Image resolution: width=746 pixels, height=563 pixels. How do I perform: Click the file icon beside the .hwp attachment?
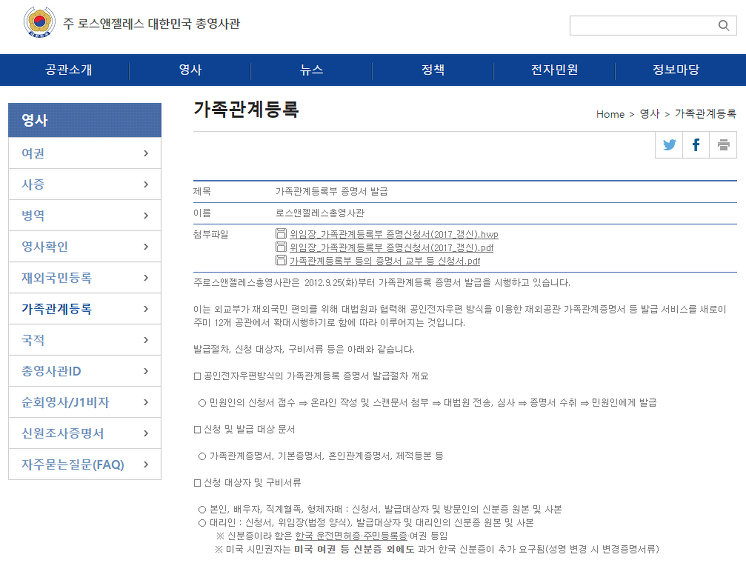pos(281,233)
